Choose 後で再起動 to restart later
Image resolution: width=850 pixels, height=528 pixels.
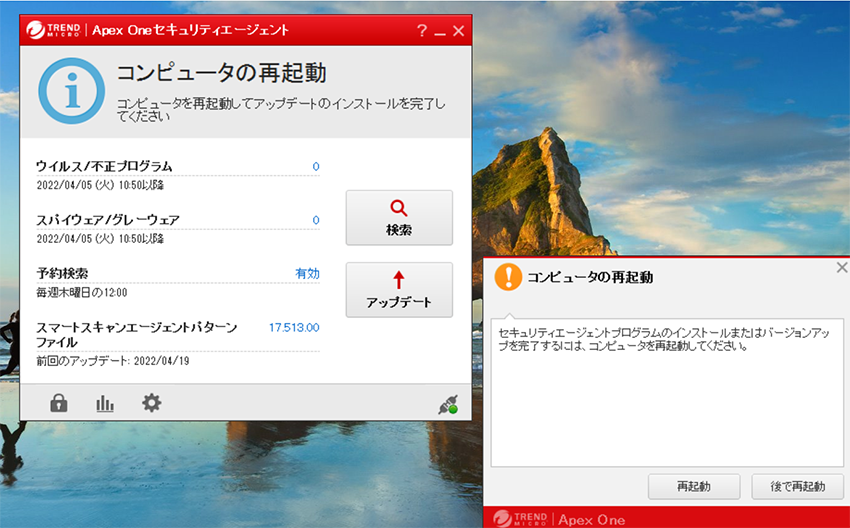point(800,487)
